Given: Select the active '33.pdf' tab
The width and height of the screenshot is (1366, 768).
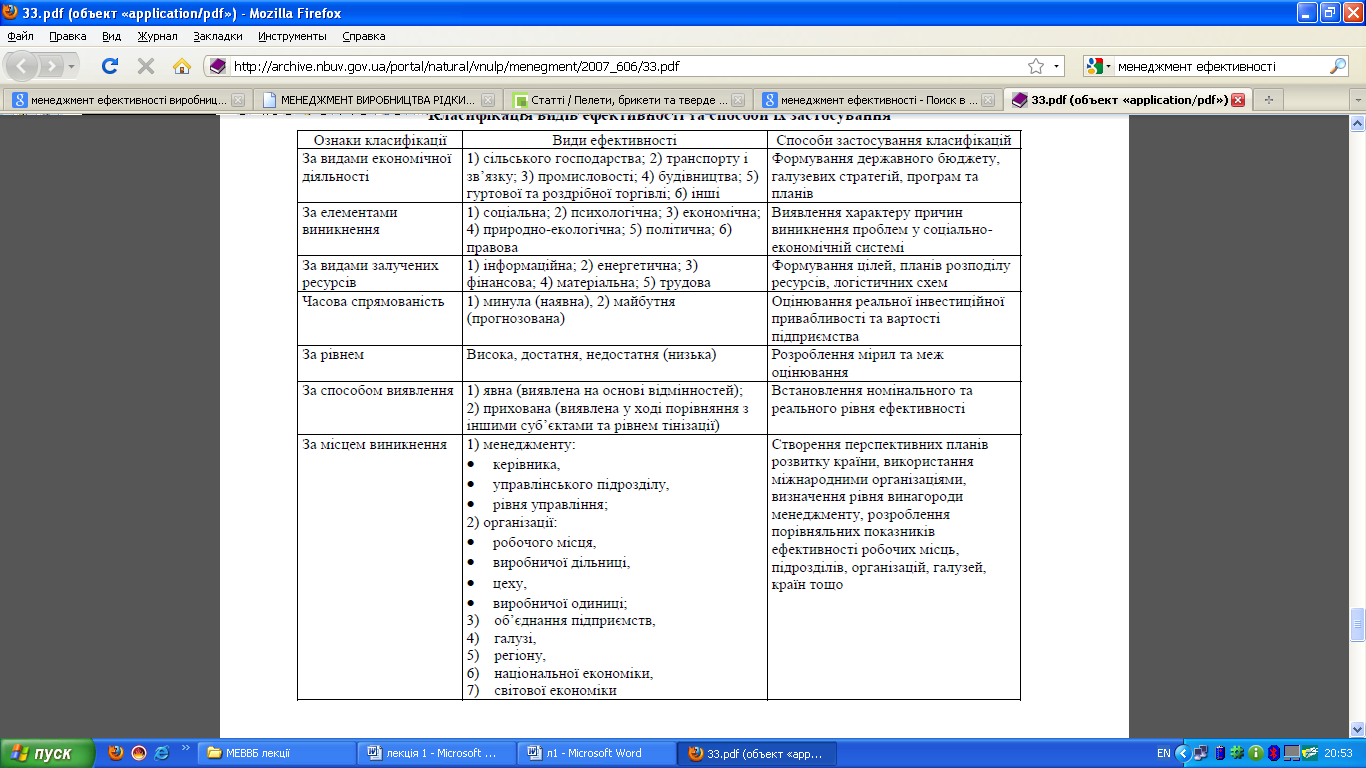Looking at the screenshot, I should [x=1127, y=100].
